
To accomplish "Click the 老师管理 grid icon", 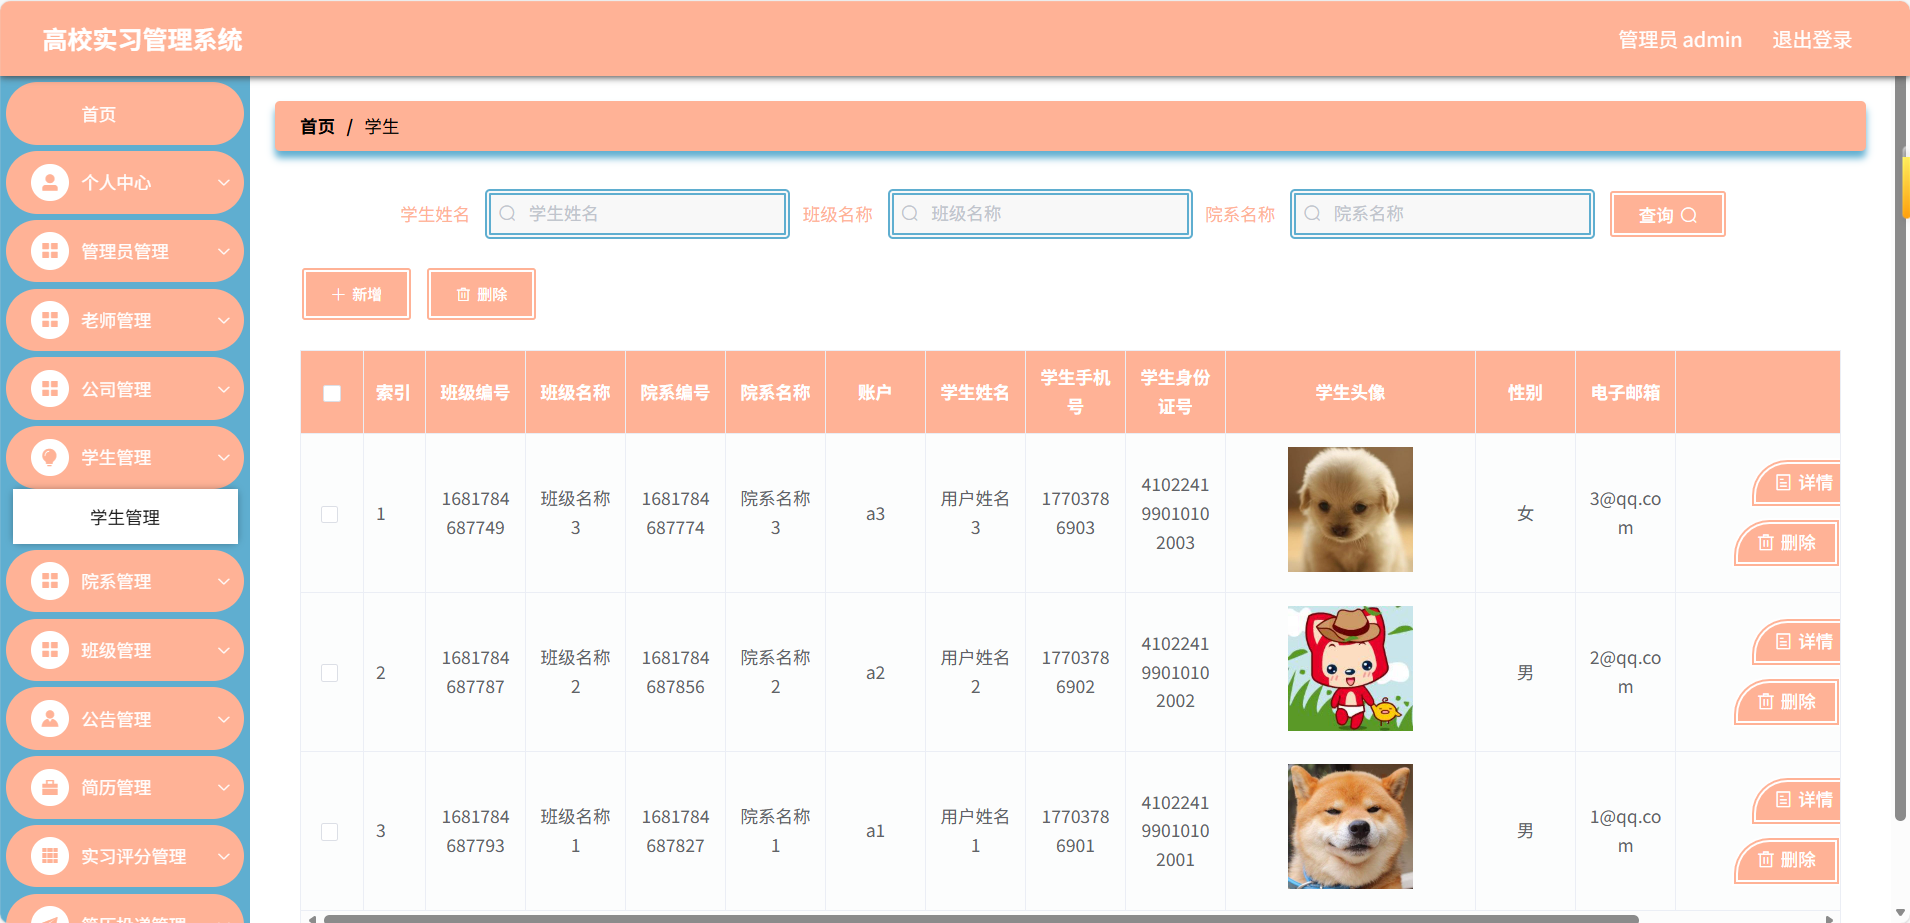I will (x=49, y=320).
